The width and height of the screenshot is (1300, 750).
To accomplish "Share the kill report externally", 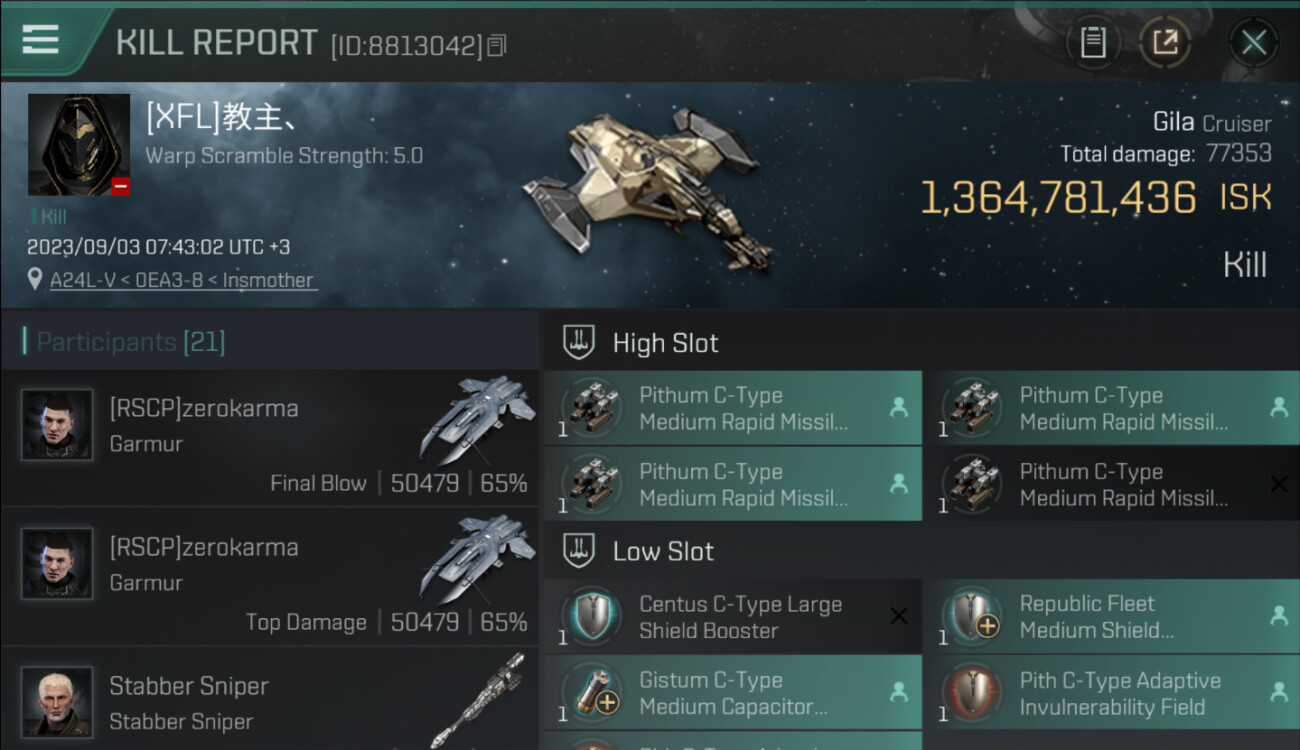I will 1165,42.
